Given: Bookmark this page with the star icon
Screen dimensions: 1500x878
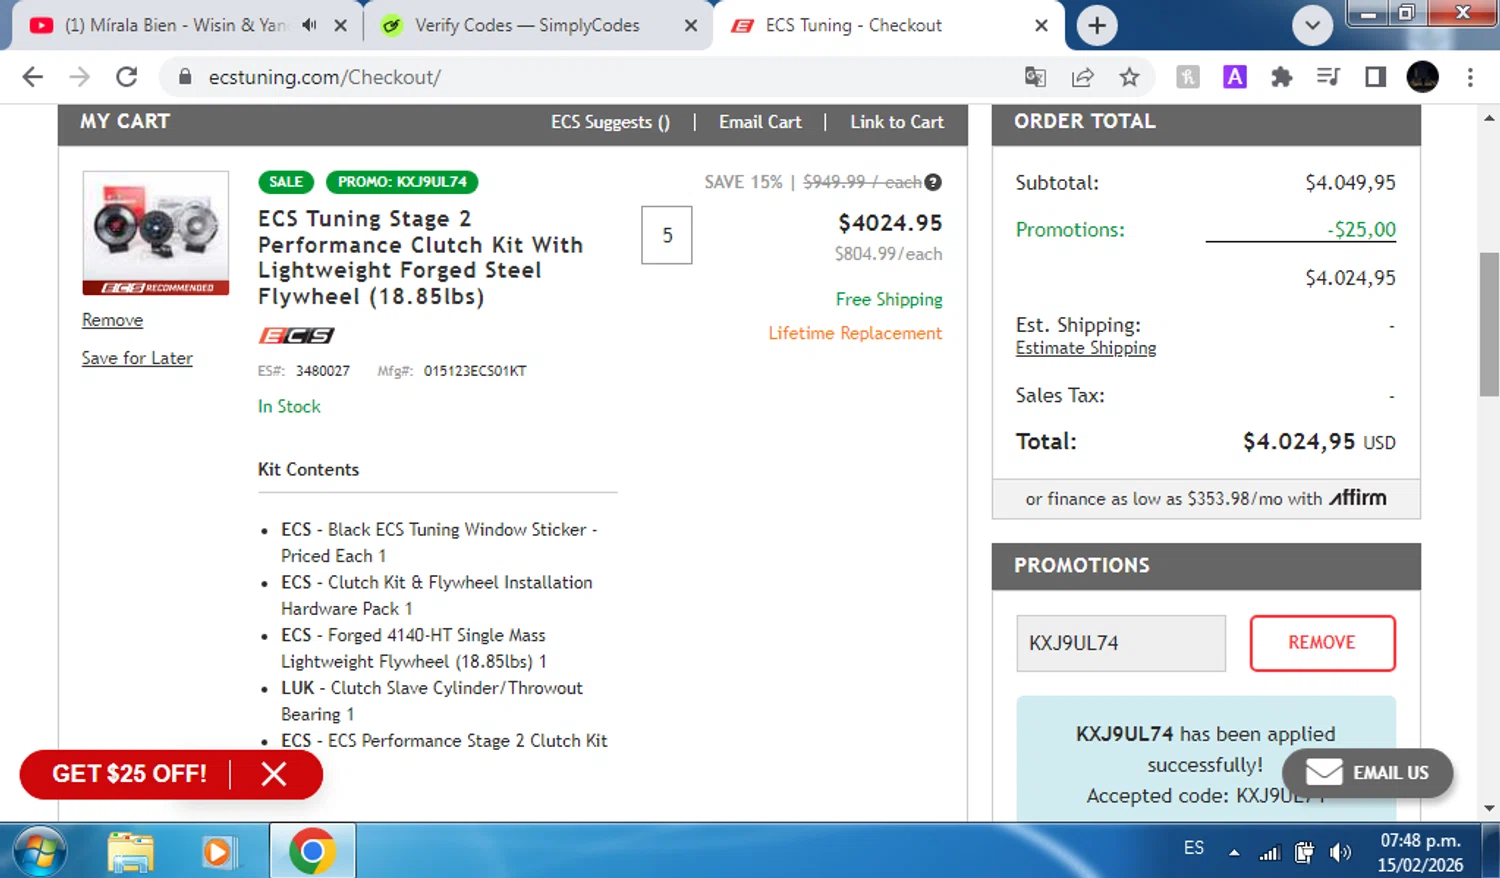Looking at the screenshot, I should click(1129, 77).
